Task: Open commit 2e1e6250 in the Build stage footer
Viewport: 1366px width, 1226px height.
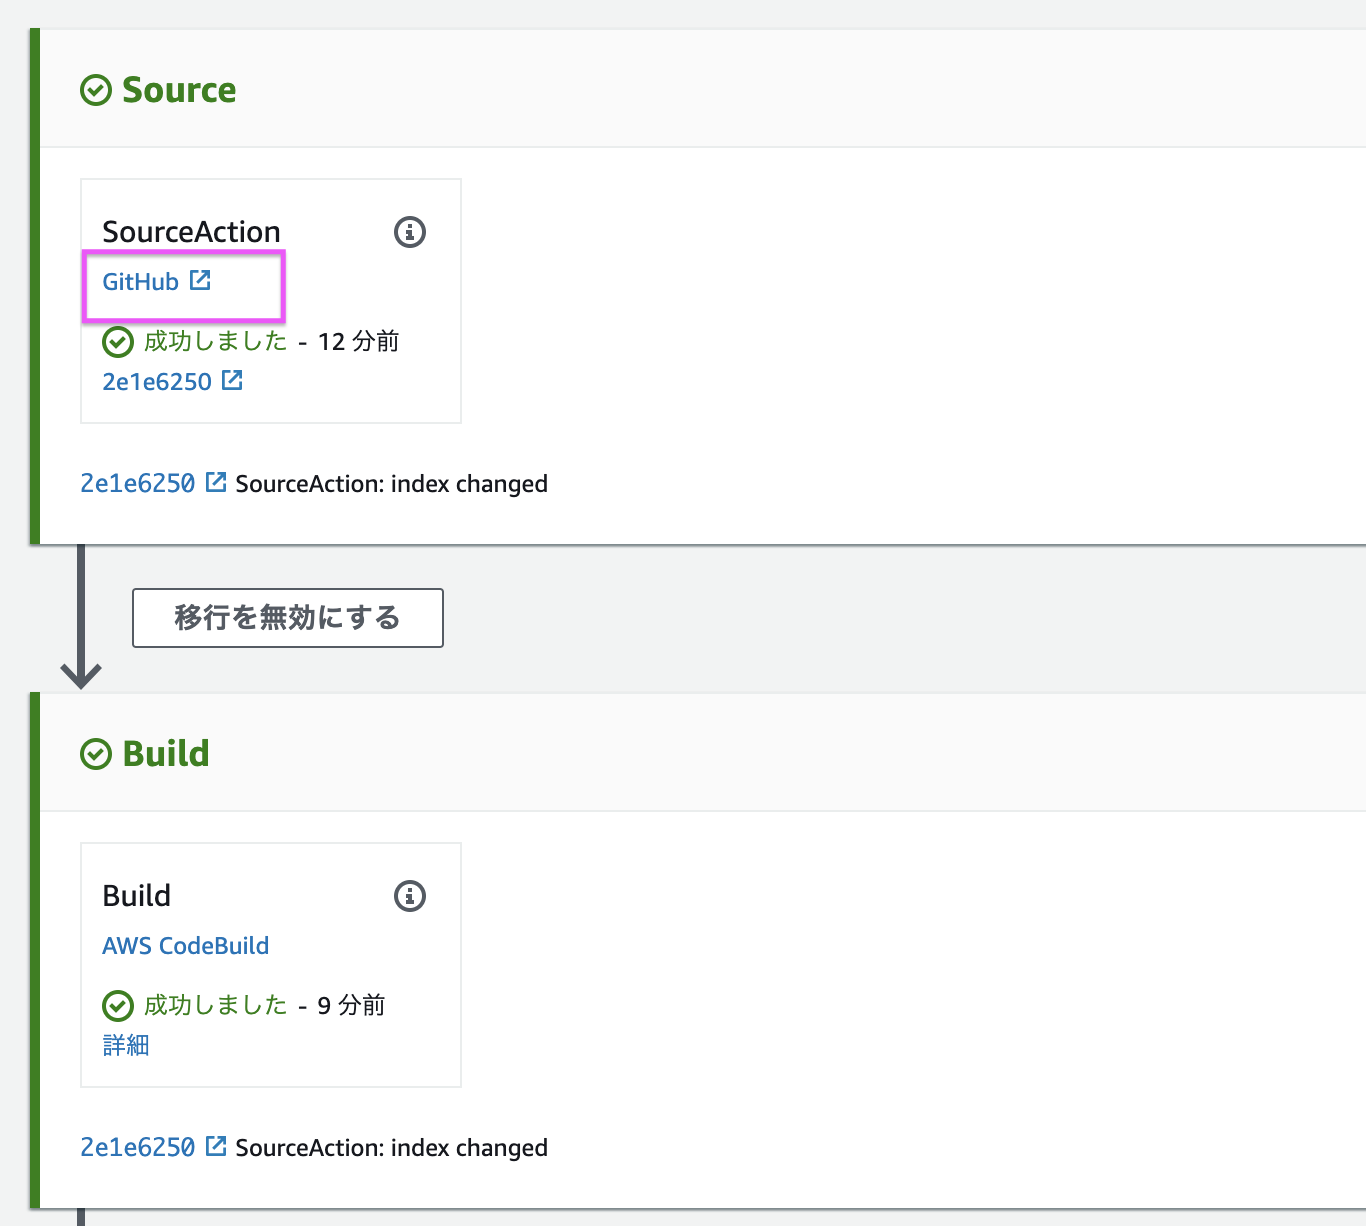Action: (138, 1146)
